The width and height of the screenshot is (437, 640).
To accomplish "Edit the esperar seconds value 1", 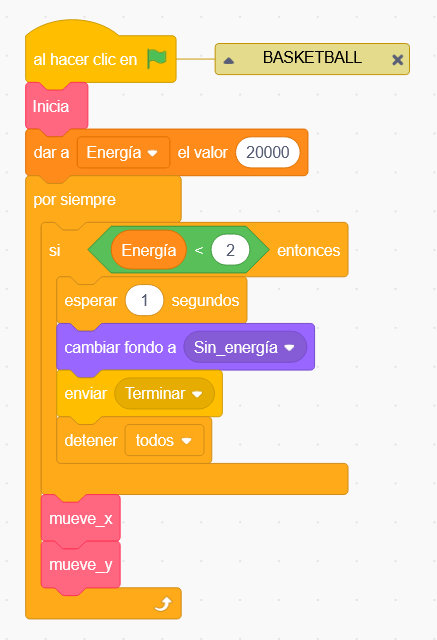I will (x=144, y=300).
